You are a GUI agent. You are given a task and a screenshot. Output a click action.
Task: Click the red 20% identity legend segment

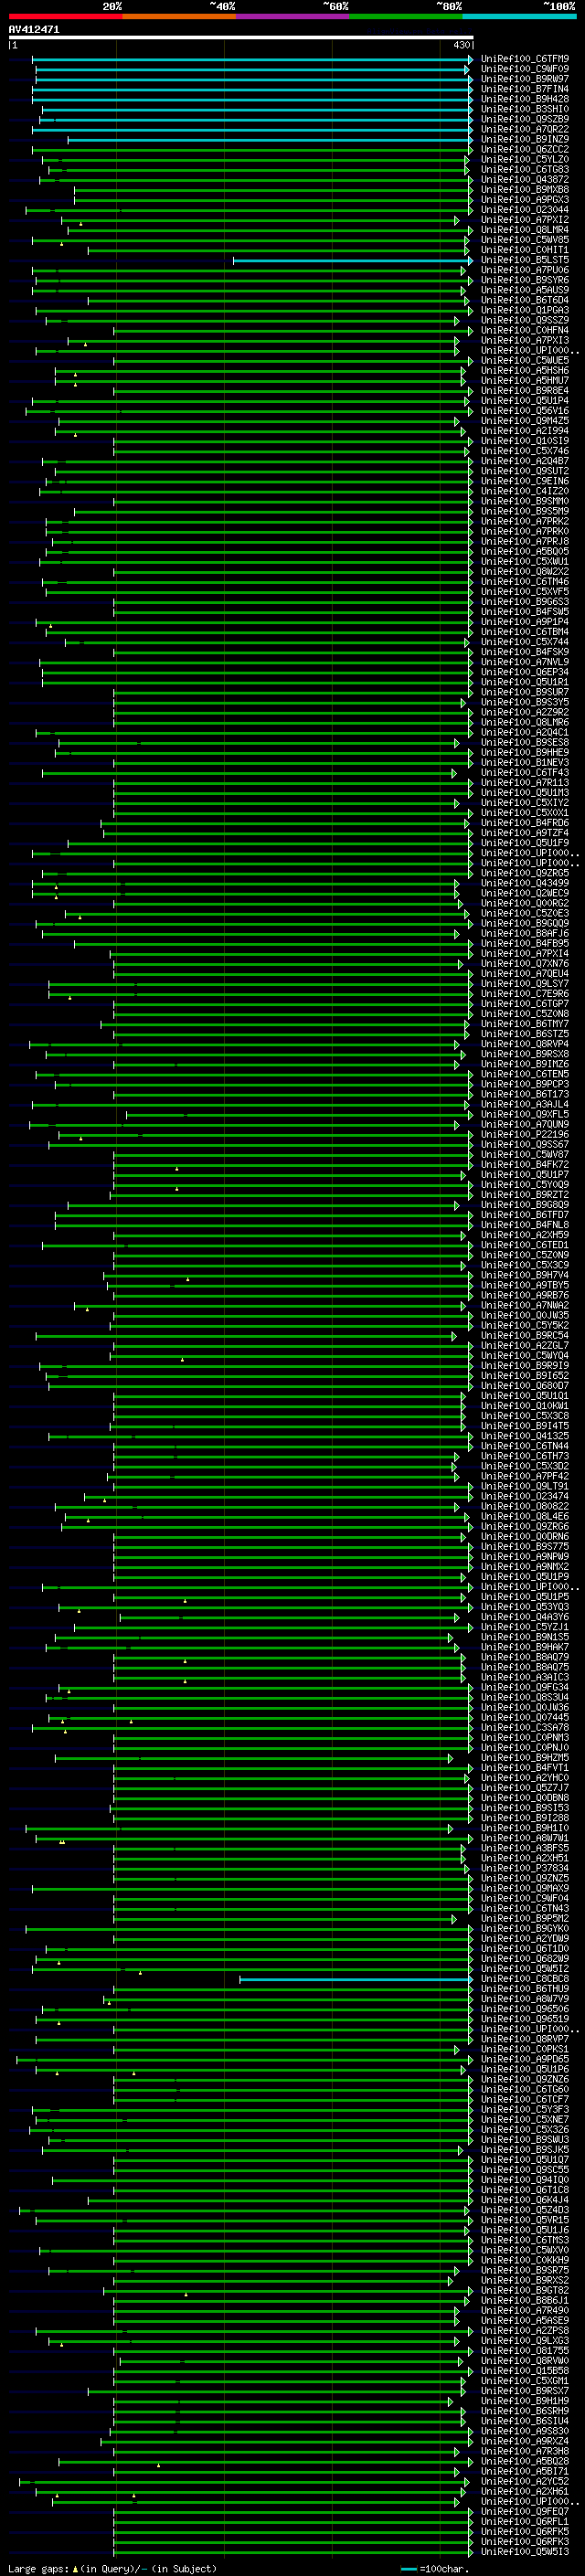click(x=65, y=16)
